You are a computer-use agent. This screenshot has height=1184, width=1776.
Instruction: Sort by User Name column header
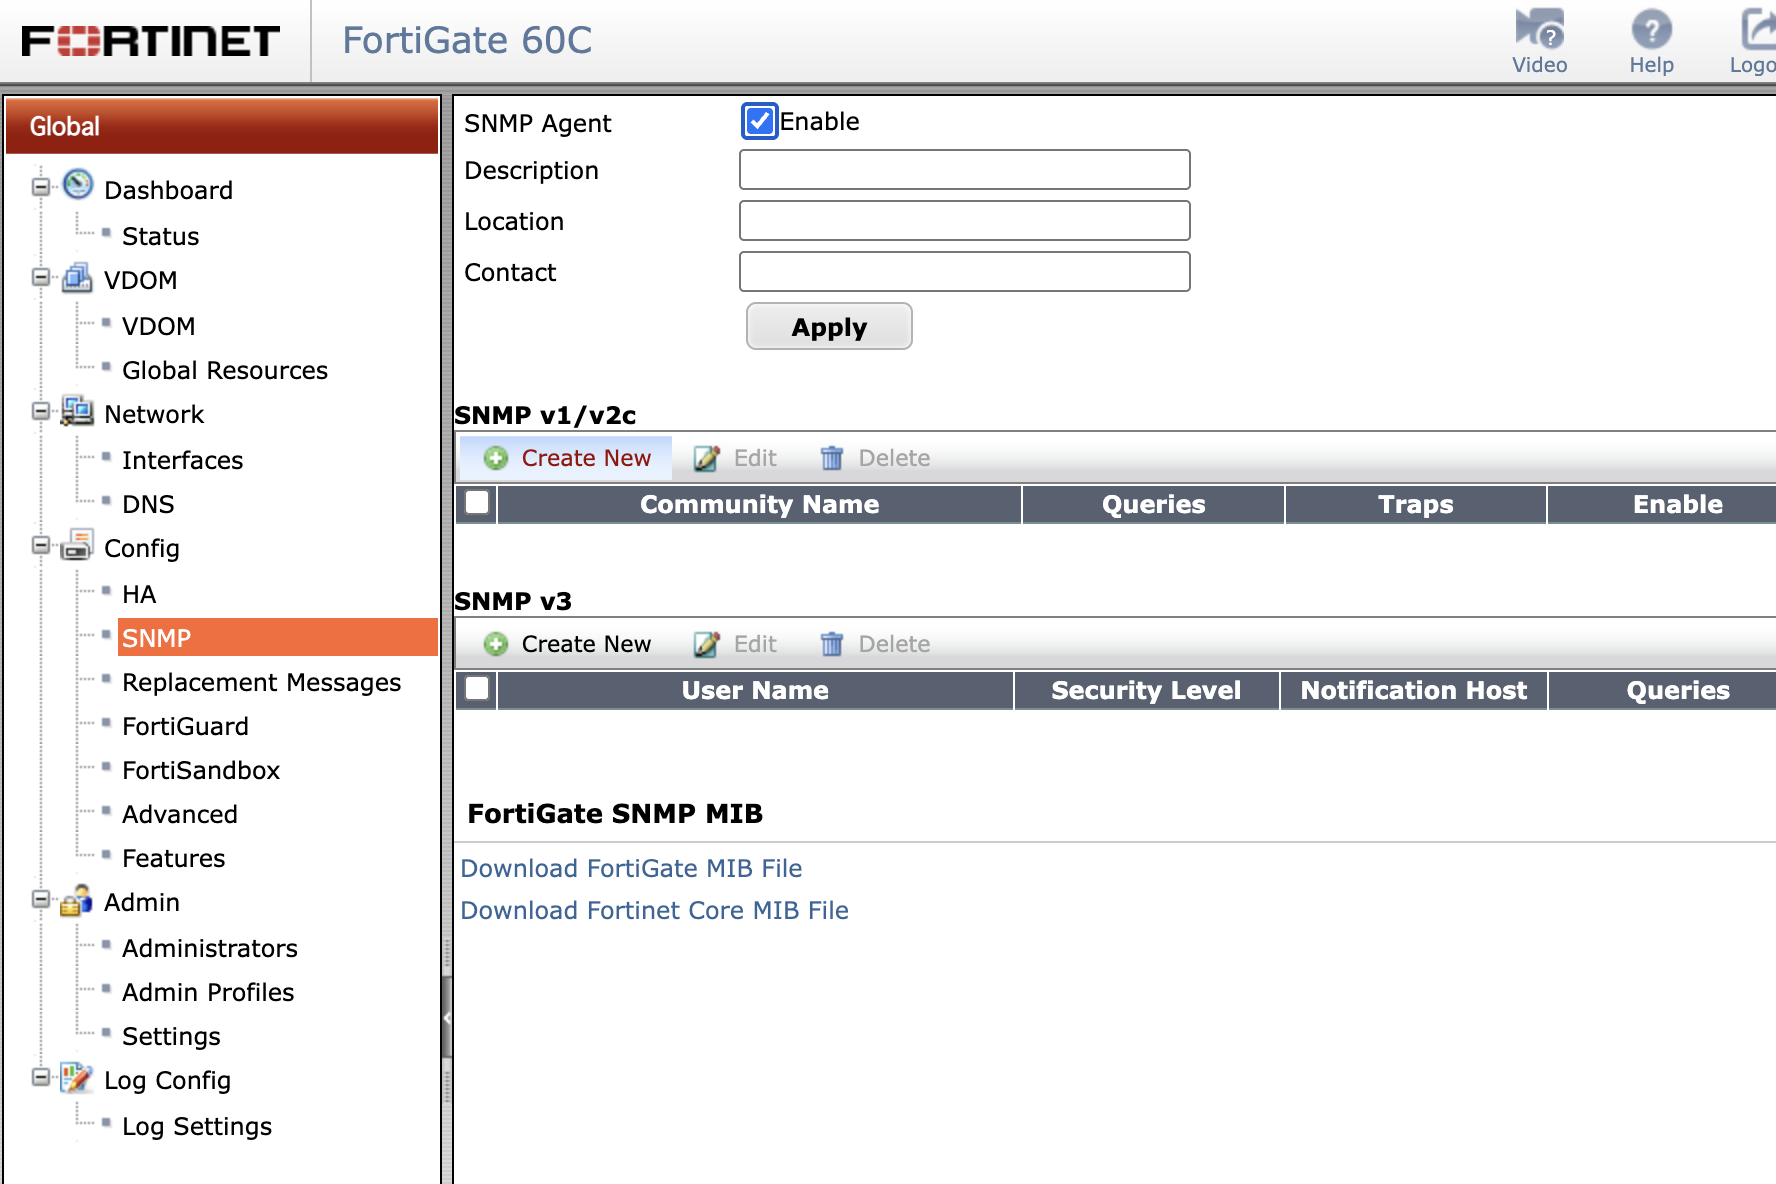pyautogui.click(x=755, y=690)
